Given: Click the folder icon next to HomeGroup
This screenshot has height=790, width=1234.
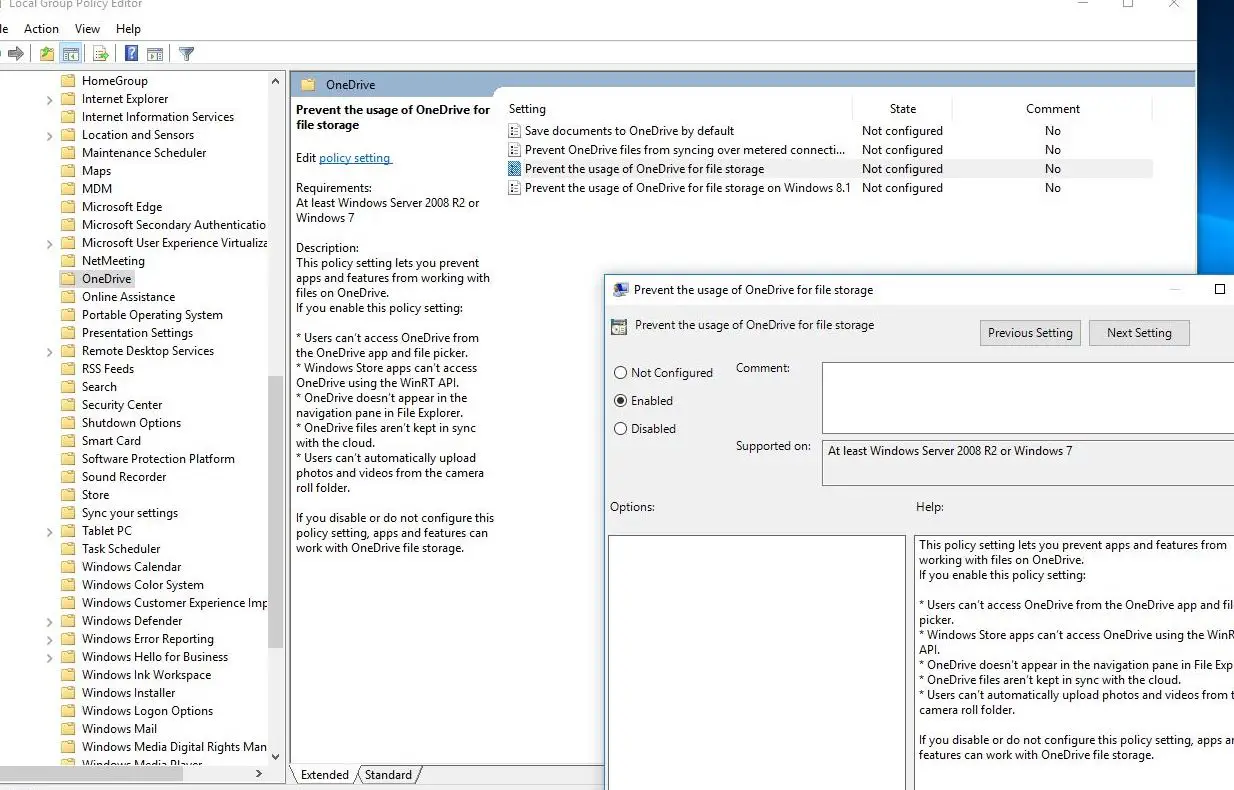Looking at the screenshot, I should click(68, 81).
